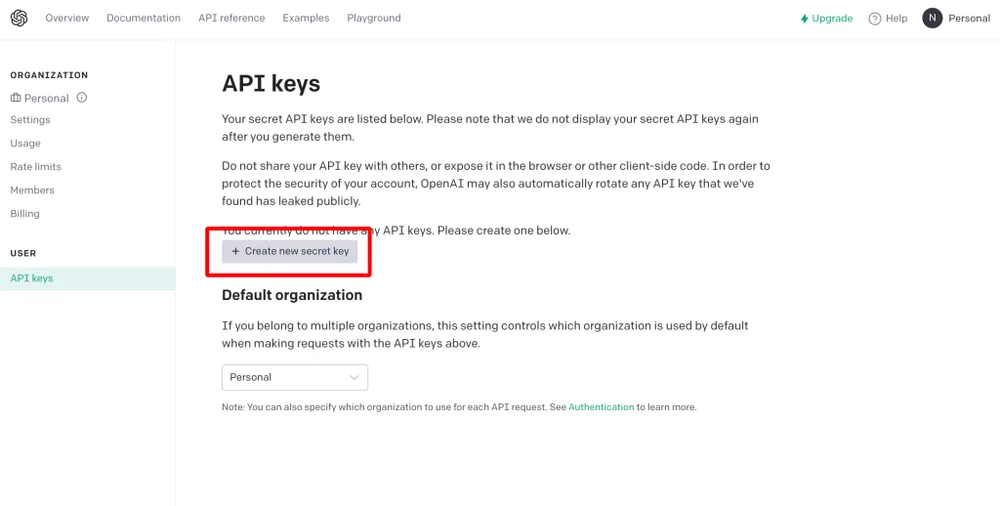
Task: Go to Documentation in top navigation
Action: 143,18
